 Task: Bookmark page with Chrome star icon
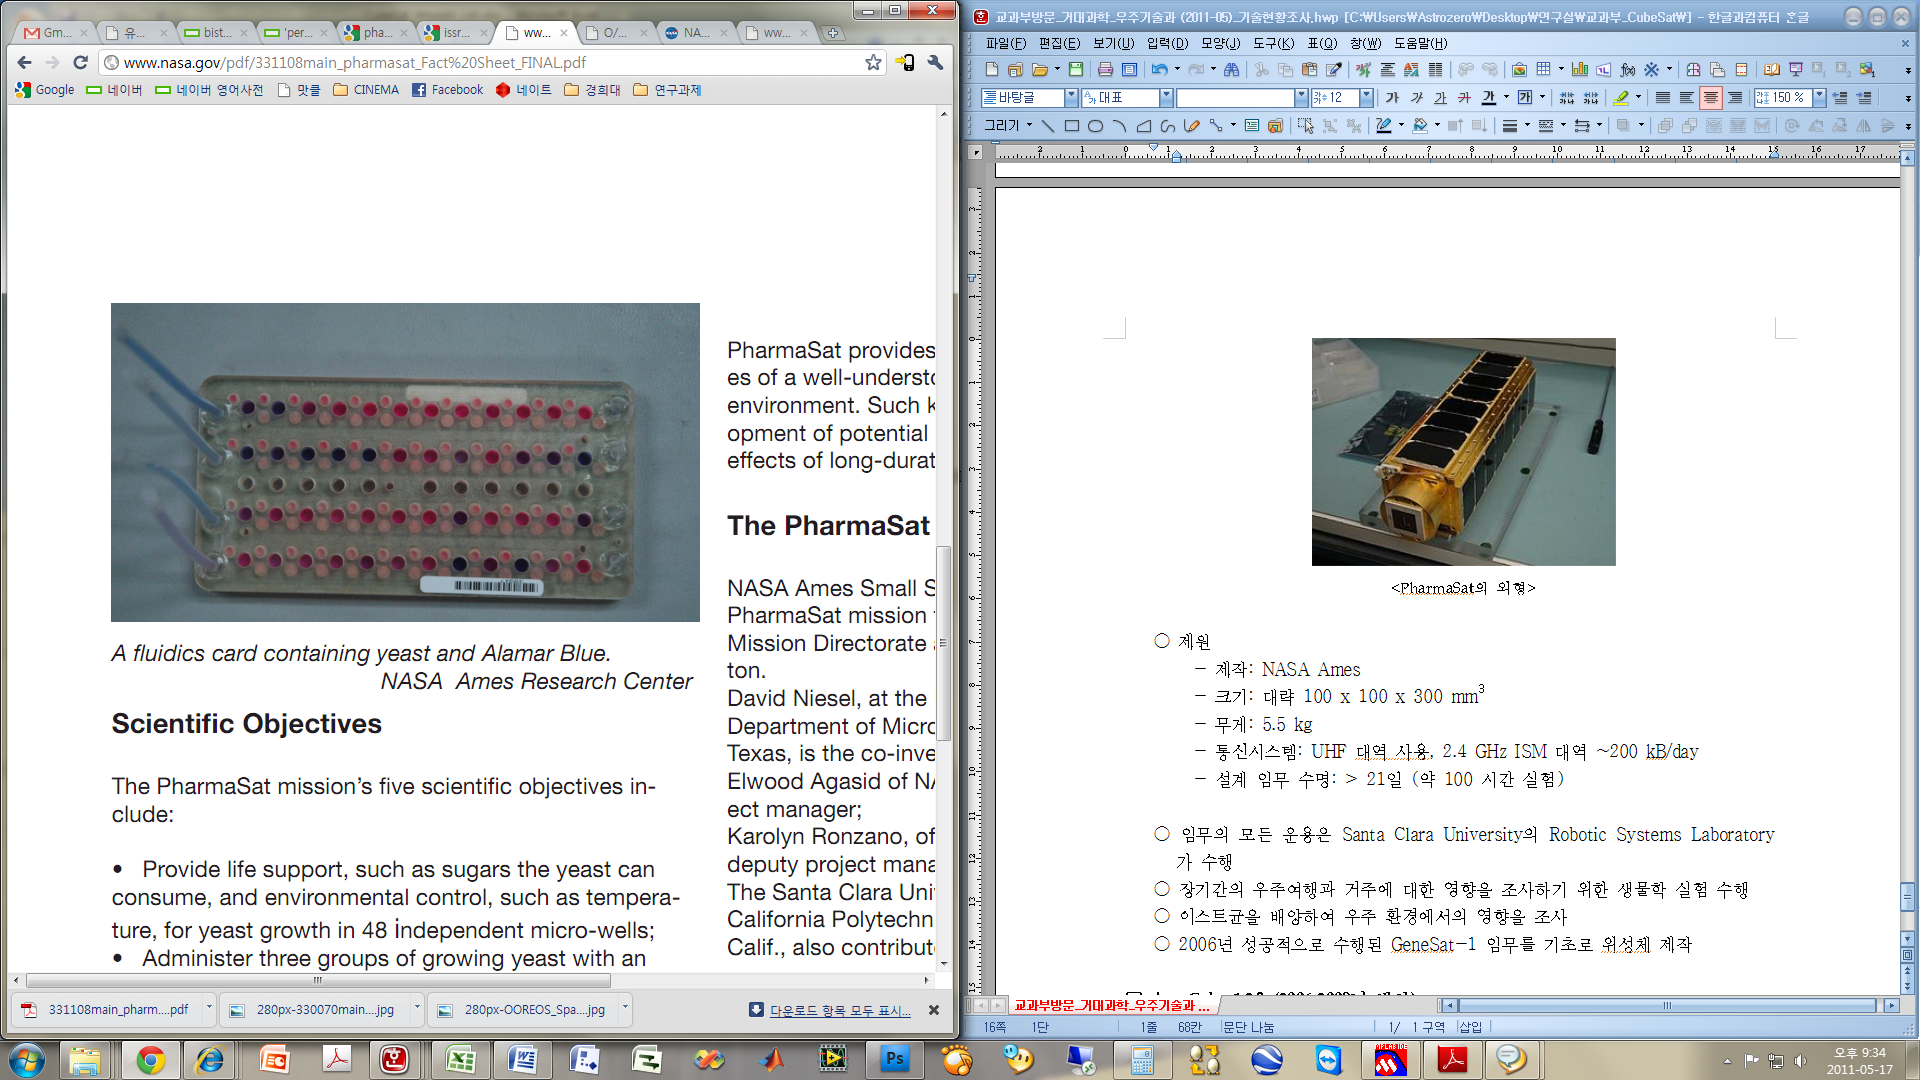point(873,62)
